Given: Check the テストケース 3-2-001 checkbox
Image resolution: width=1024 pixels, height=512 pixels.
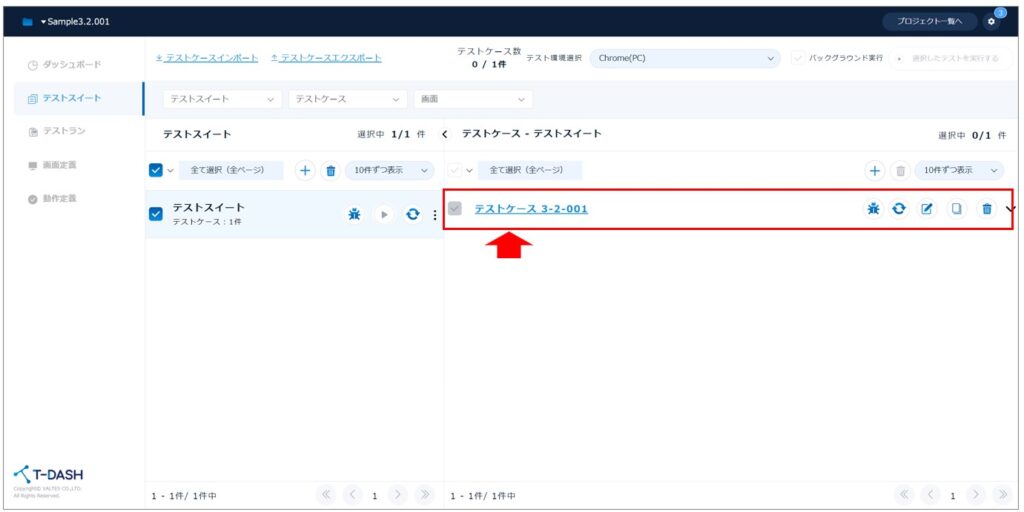Looking at the screenshot, I should 456,209.
